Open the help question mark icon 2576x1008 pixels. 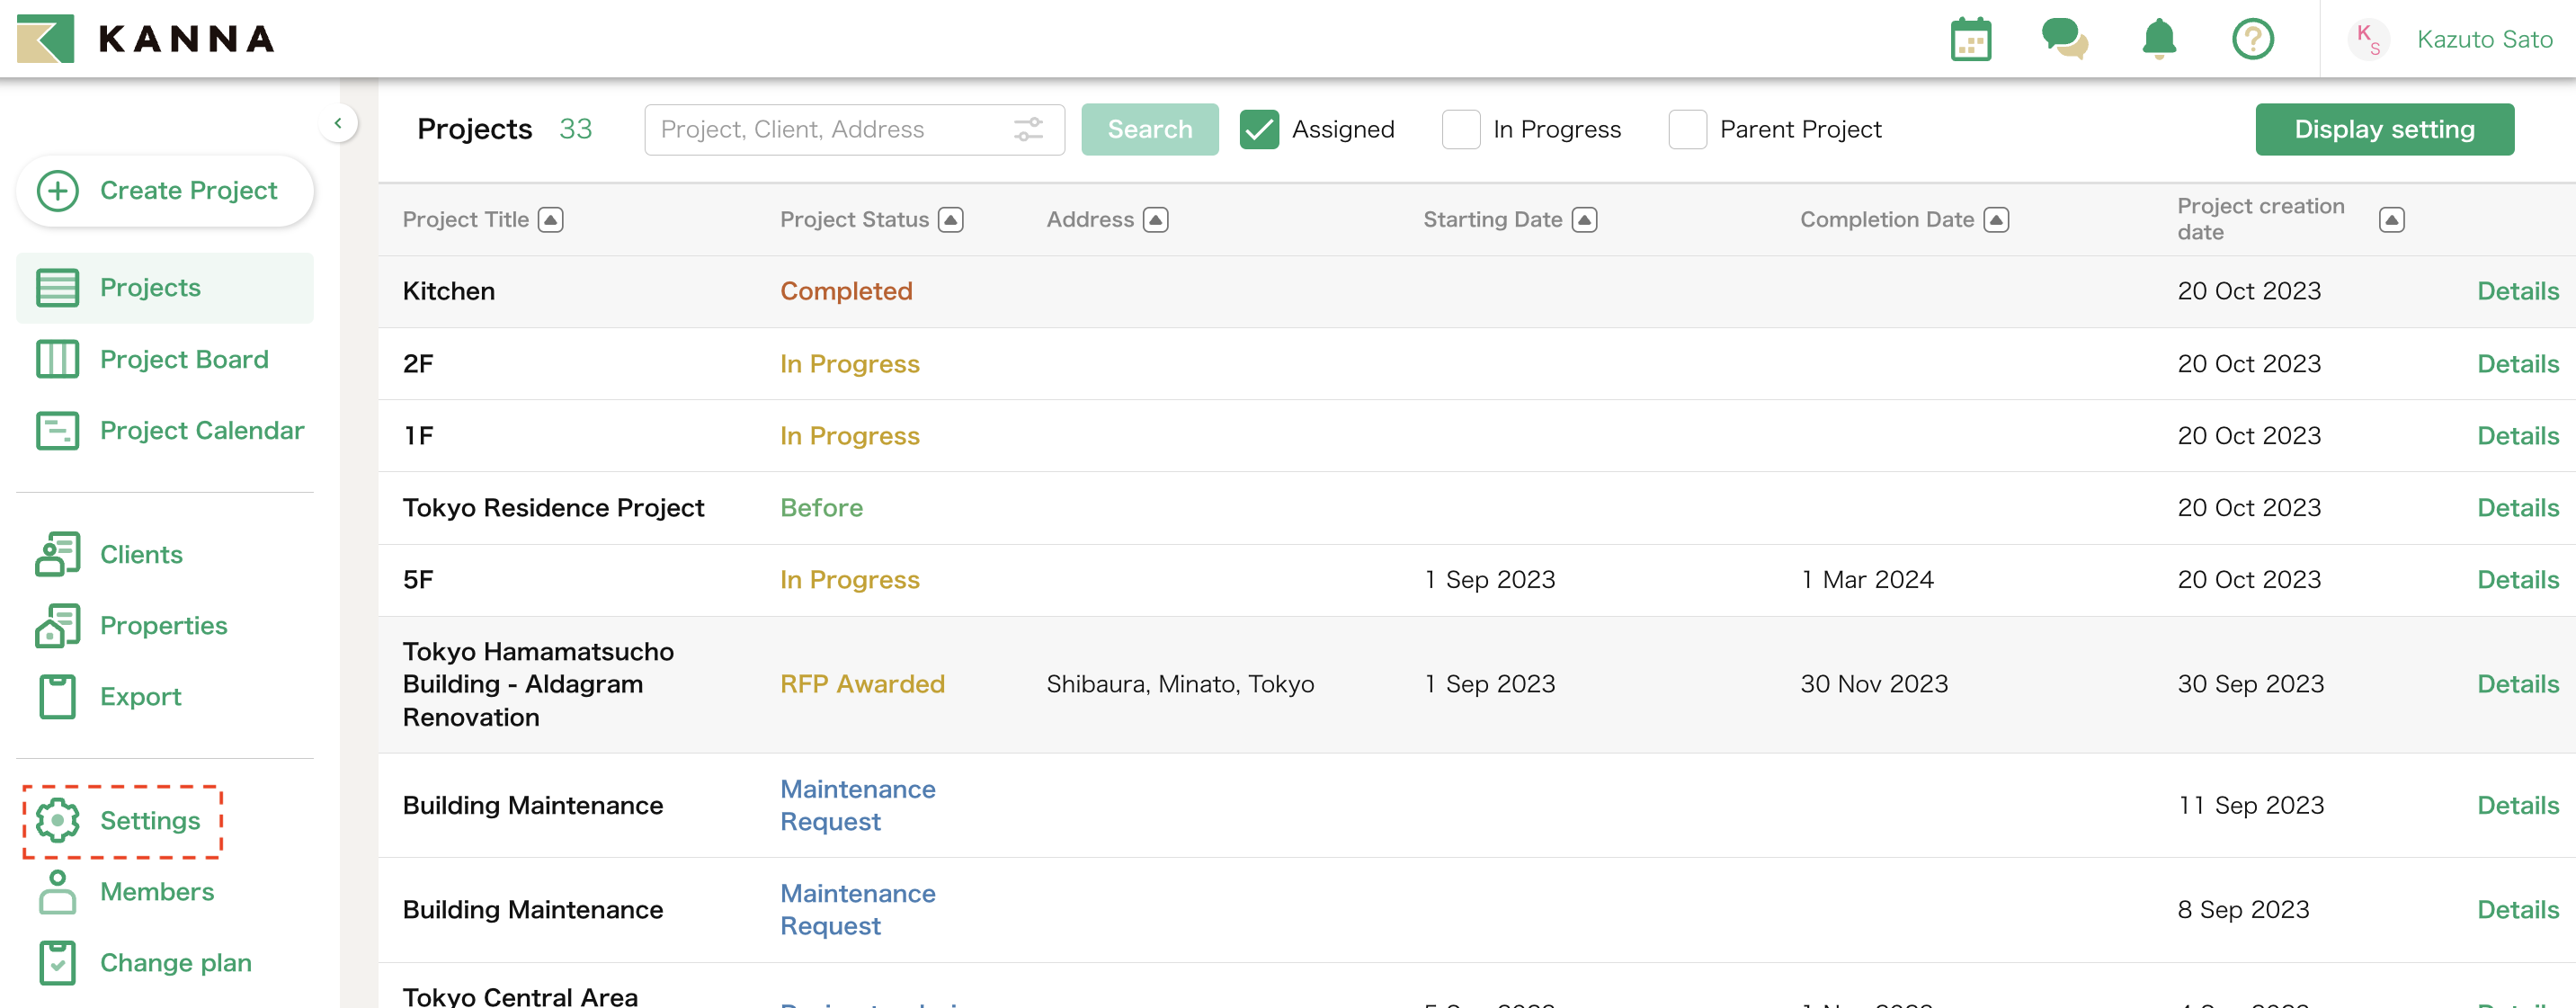coord(2252,40)
